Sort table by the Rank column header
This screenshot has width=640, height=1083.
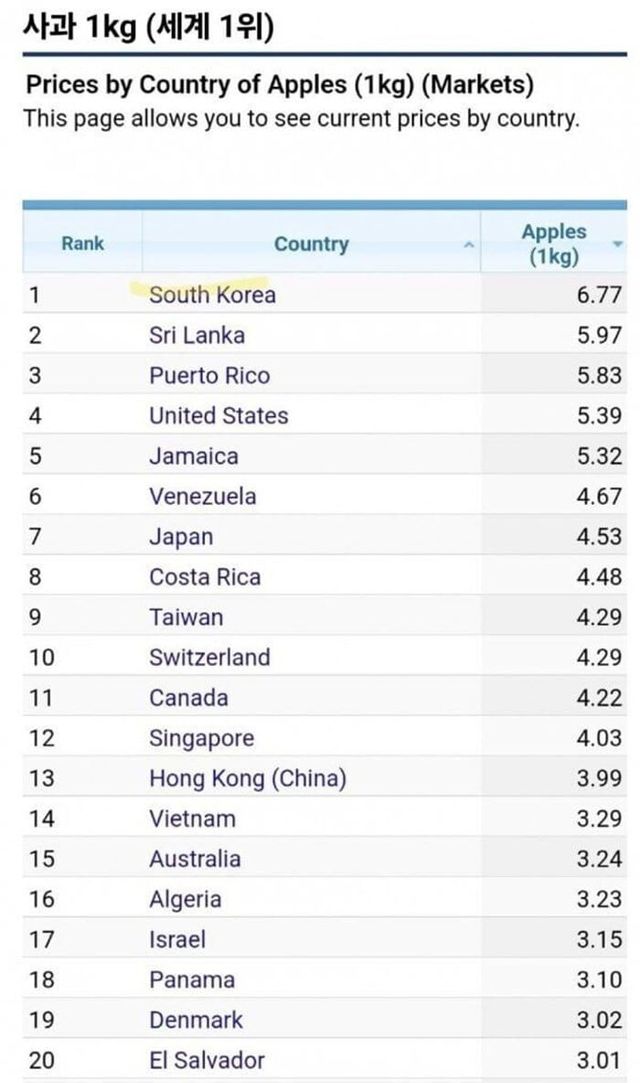point(82,243)
